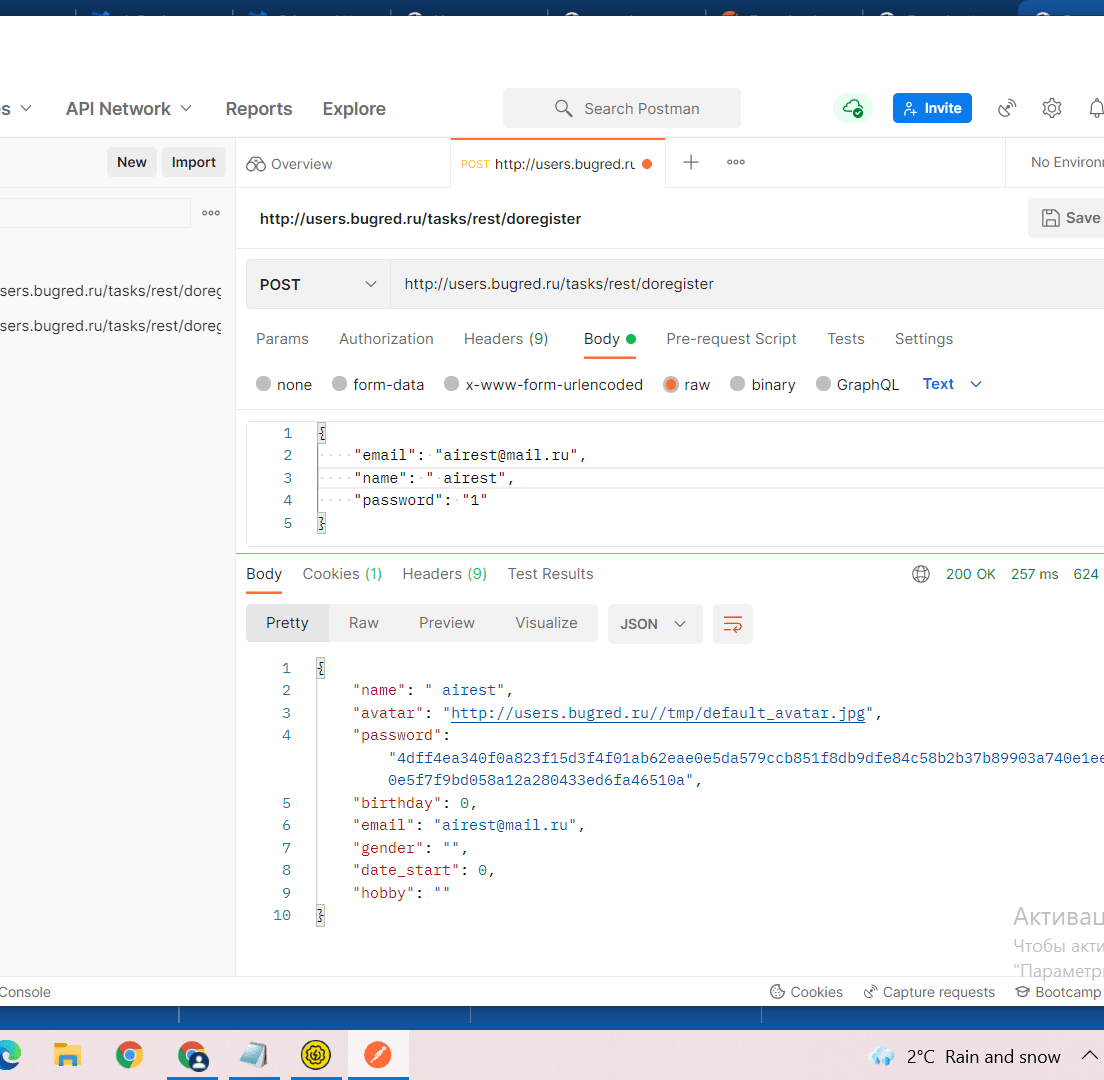Open the Pre-request Script tab
The image size is (1104, 1080).
point(731,339)
